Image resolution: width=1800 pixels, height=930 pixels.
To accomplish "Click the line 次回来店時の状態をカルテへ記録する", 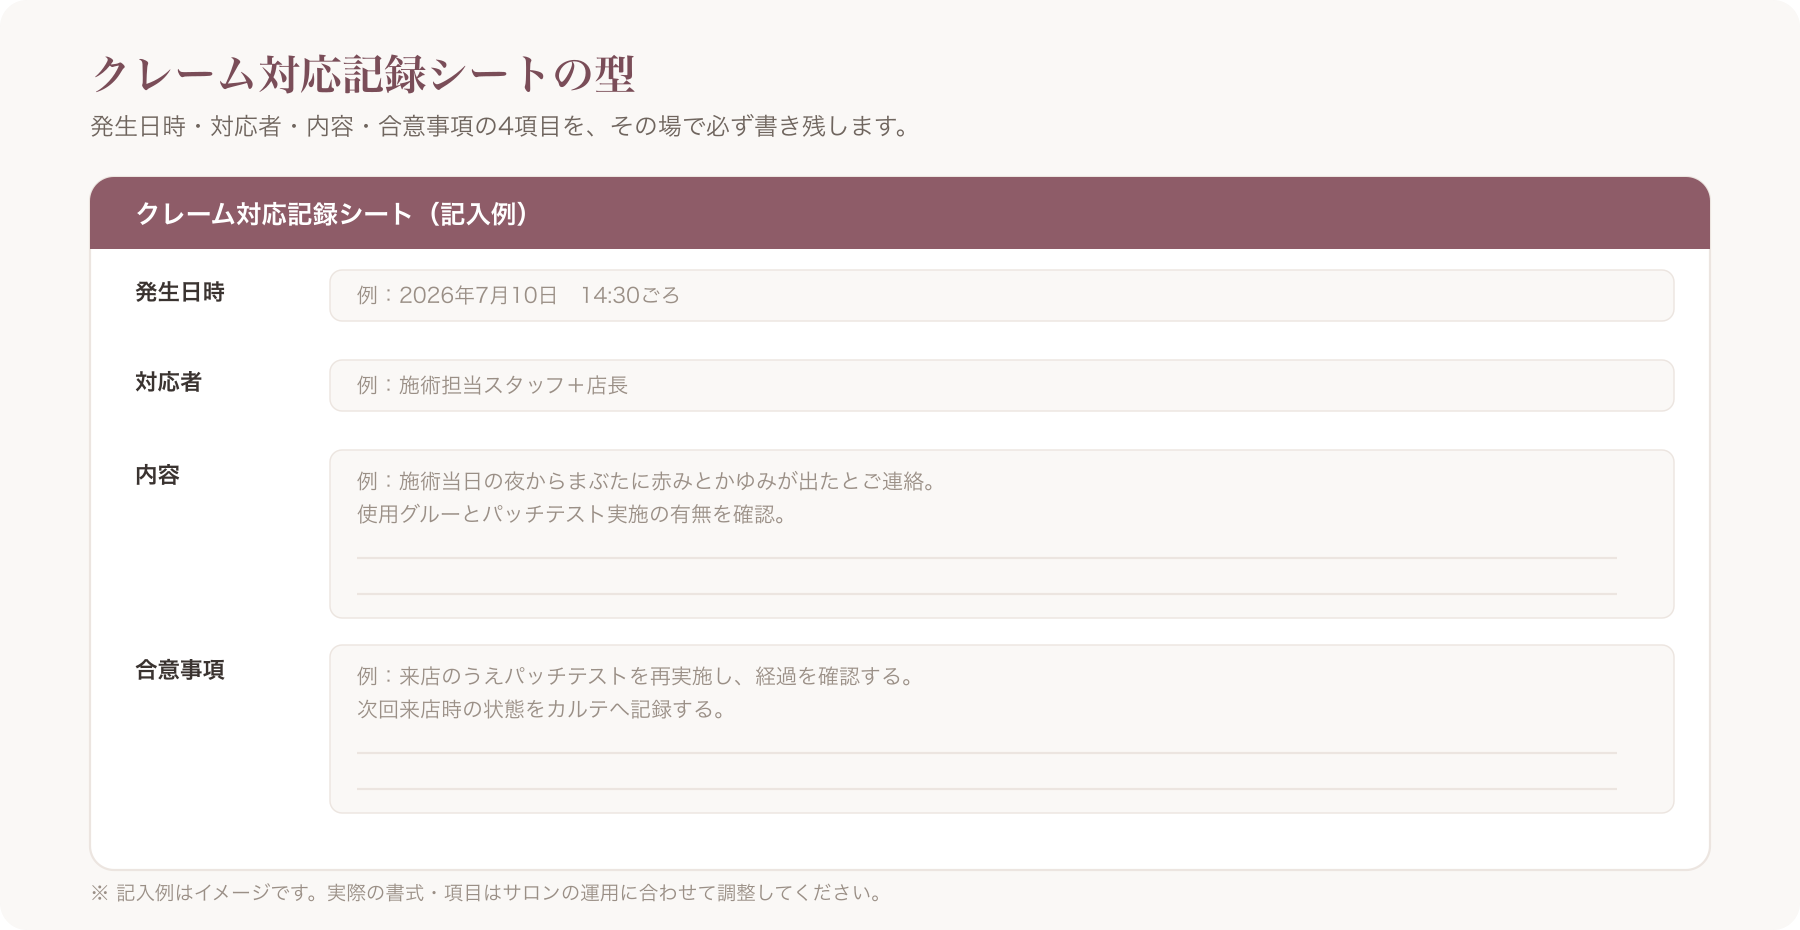I will (x=541, y=710).
